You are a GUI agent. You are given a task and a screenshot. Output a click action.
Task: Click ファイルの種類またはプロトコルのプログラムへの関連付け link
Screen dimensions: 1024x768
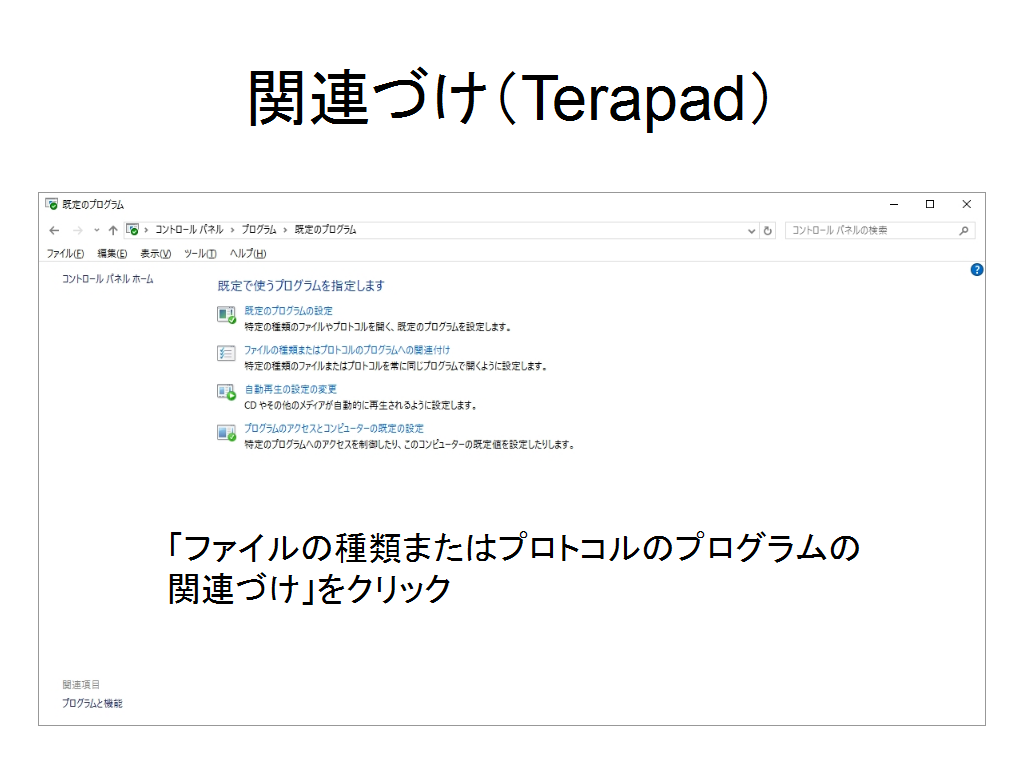pyautogui.click(x=347, y=350)
